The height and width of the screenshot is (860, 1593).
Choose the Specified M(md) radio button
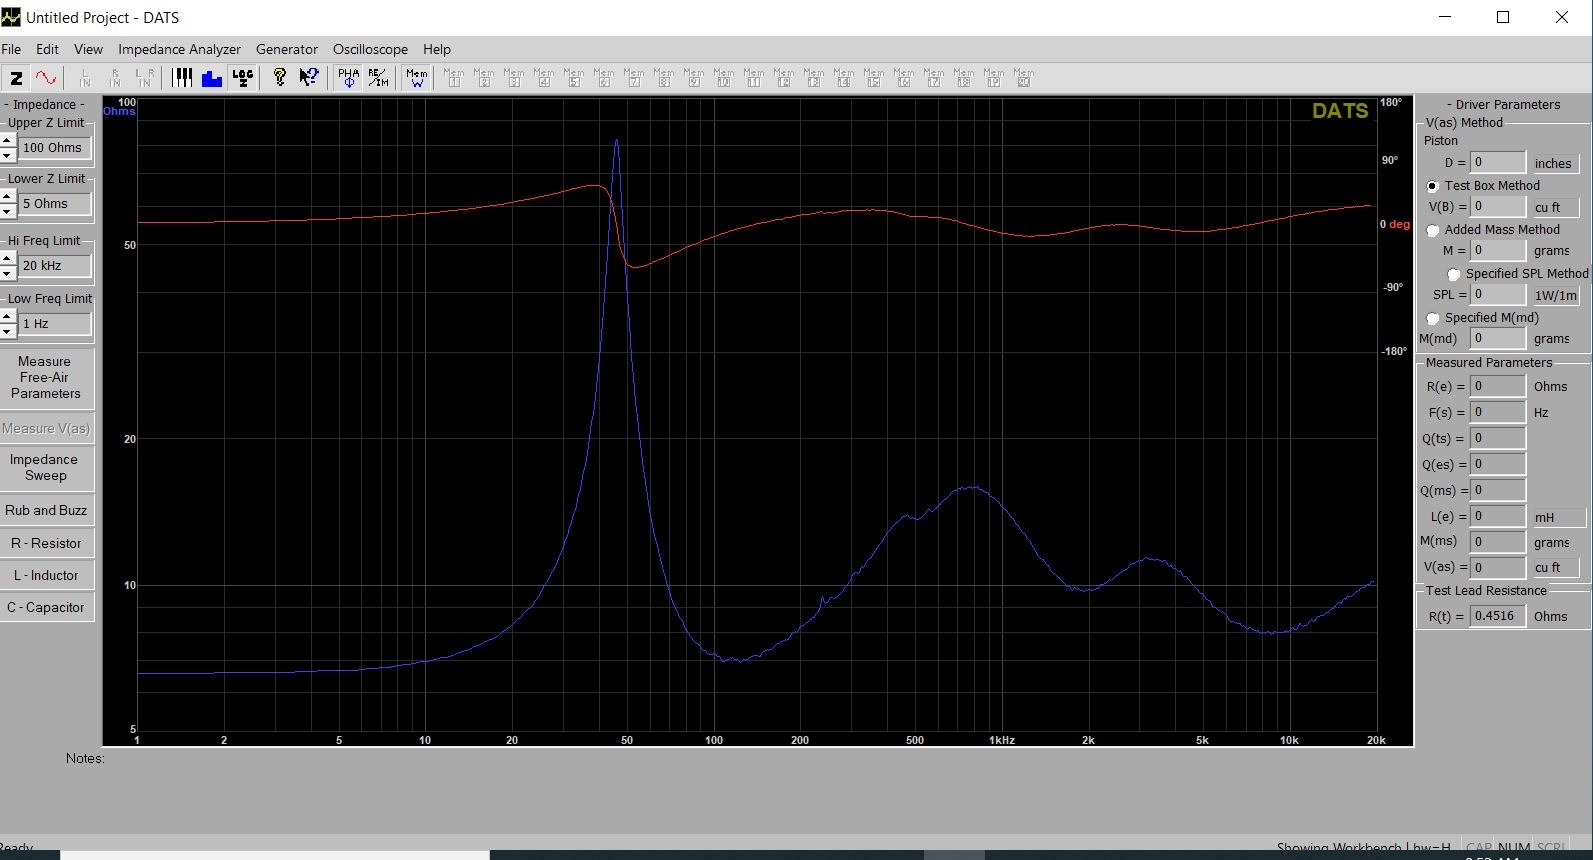click(x=1433, y=318)
